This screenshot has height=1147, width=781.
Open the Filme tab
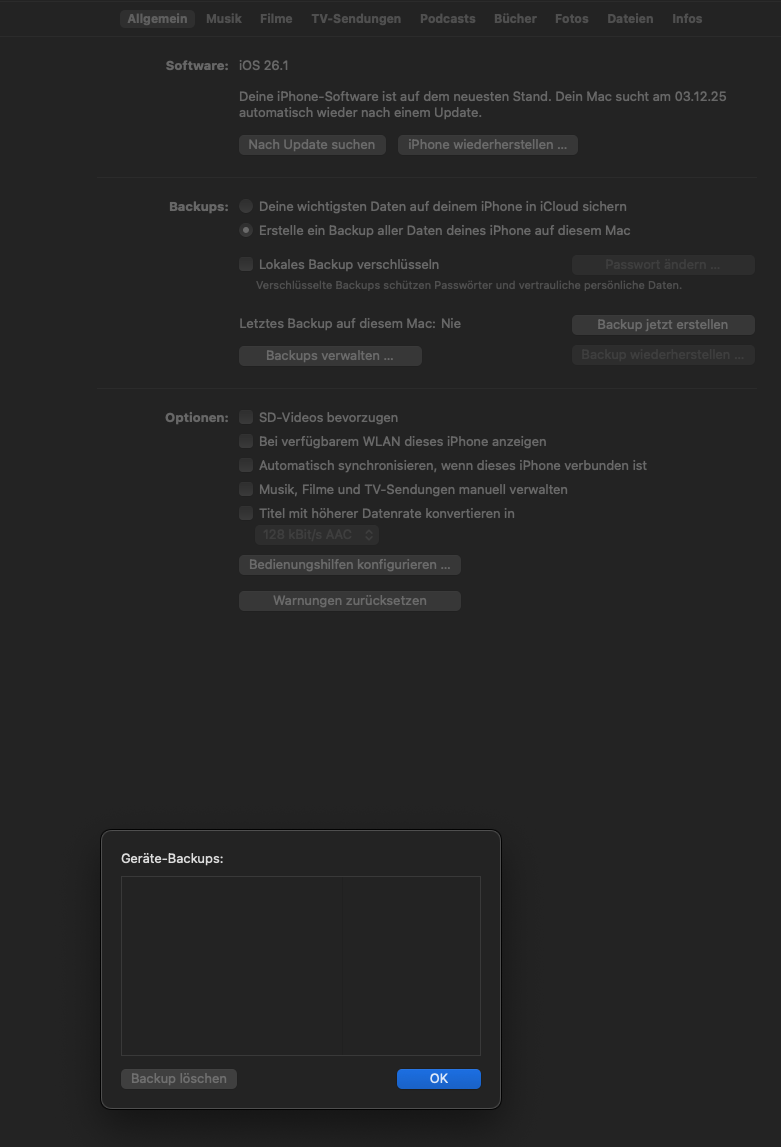276,19
